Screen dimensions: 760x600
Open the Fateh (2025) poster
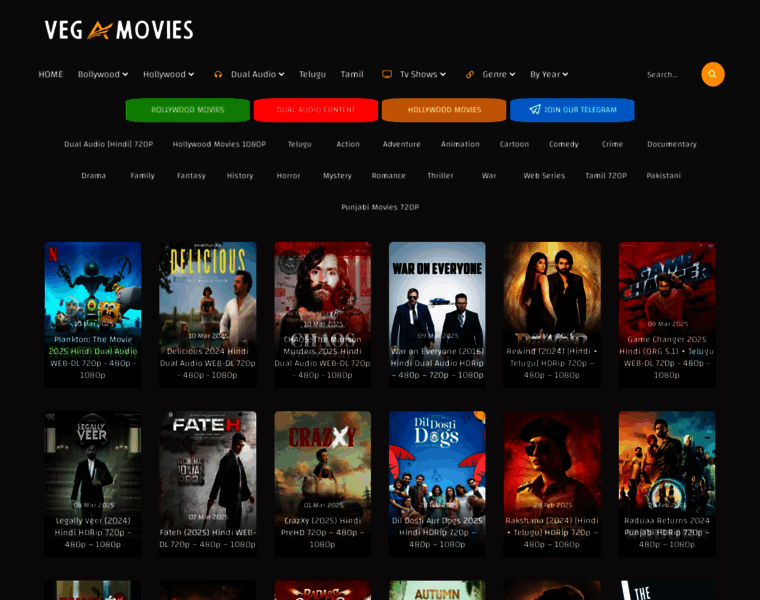pyautogui.click(x=208, y=484)
